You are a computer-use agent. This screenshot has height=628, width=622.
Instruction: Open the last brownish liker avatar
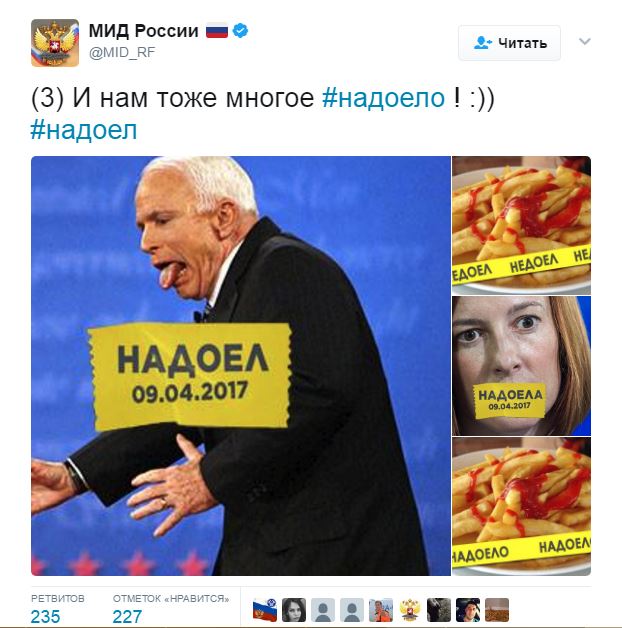point(497,610)
